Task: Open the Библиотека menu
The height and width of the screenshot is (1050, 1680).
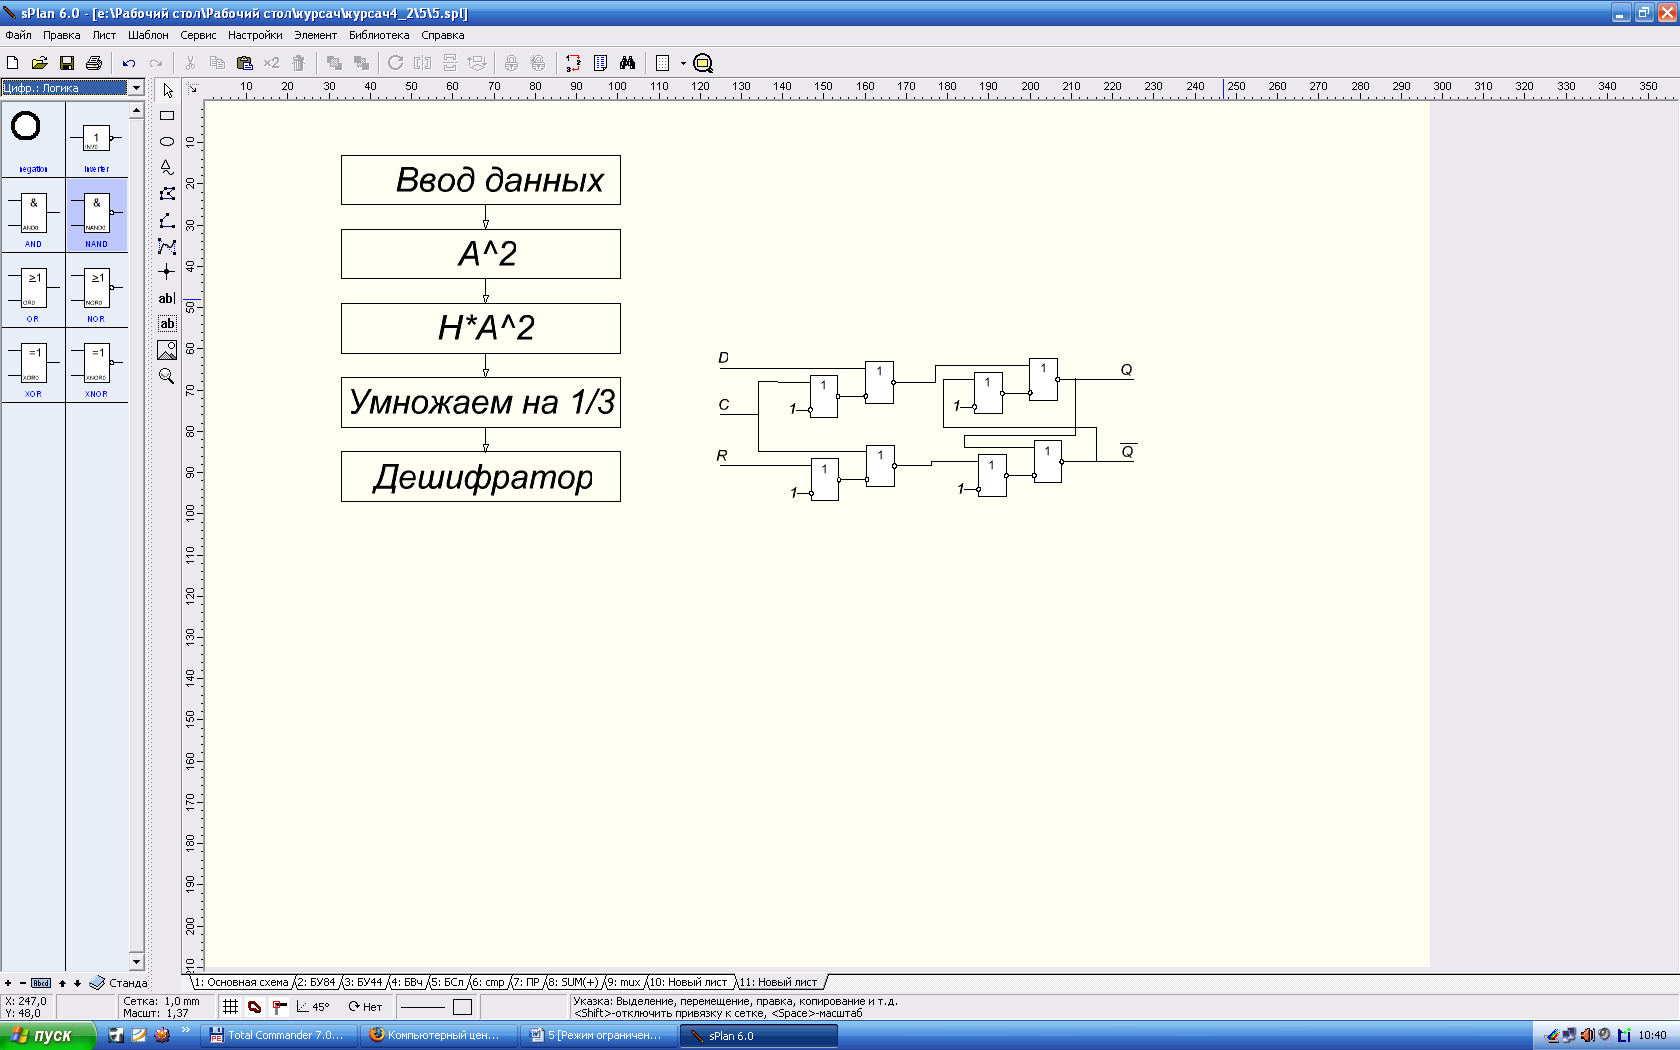Action: (379, 35)
